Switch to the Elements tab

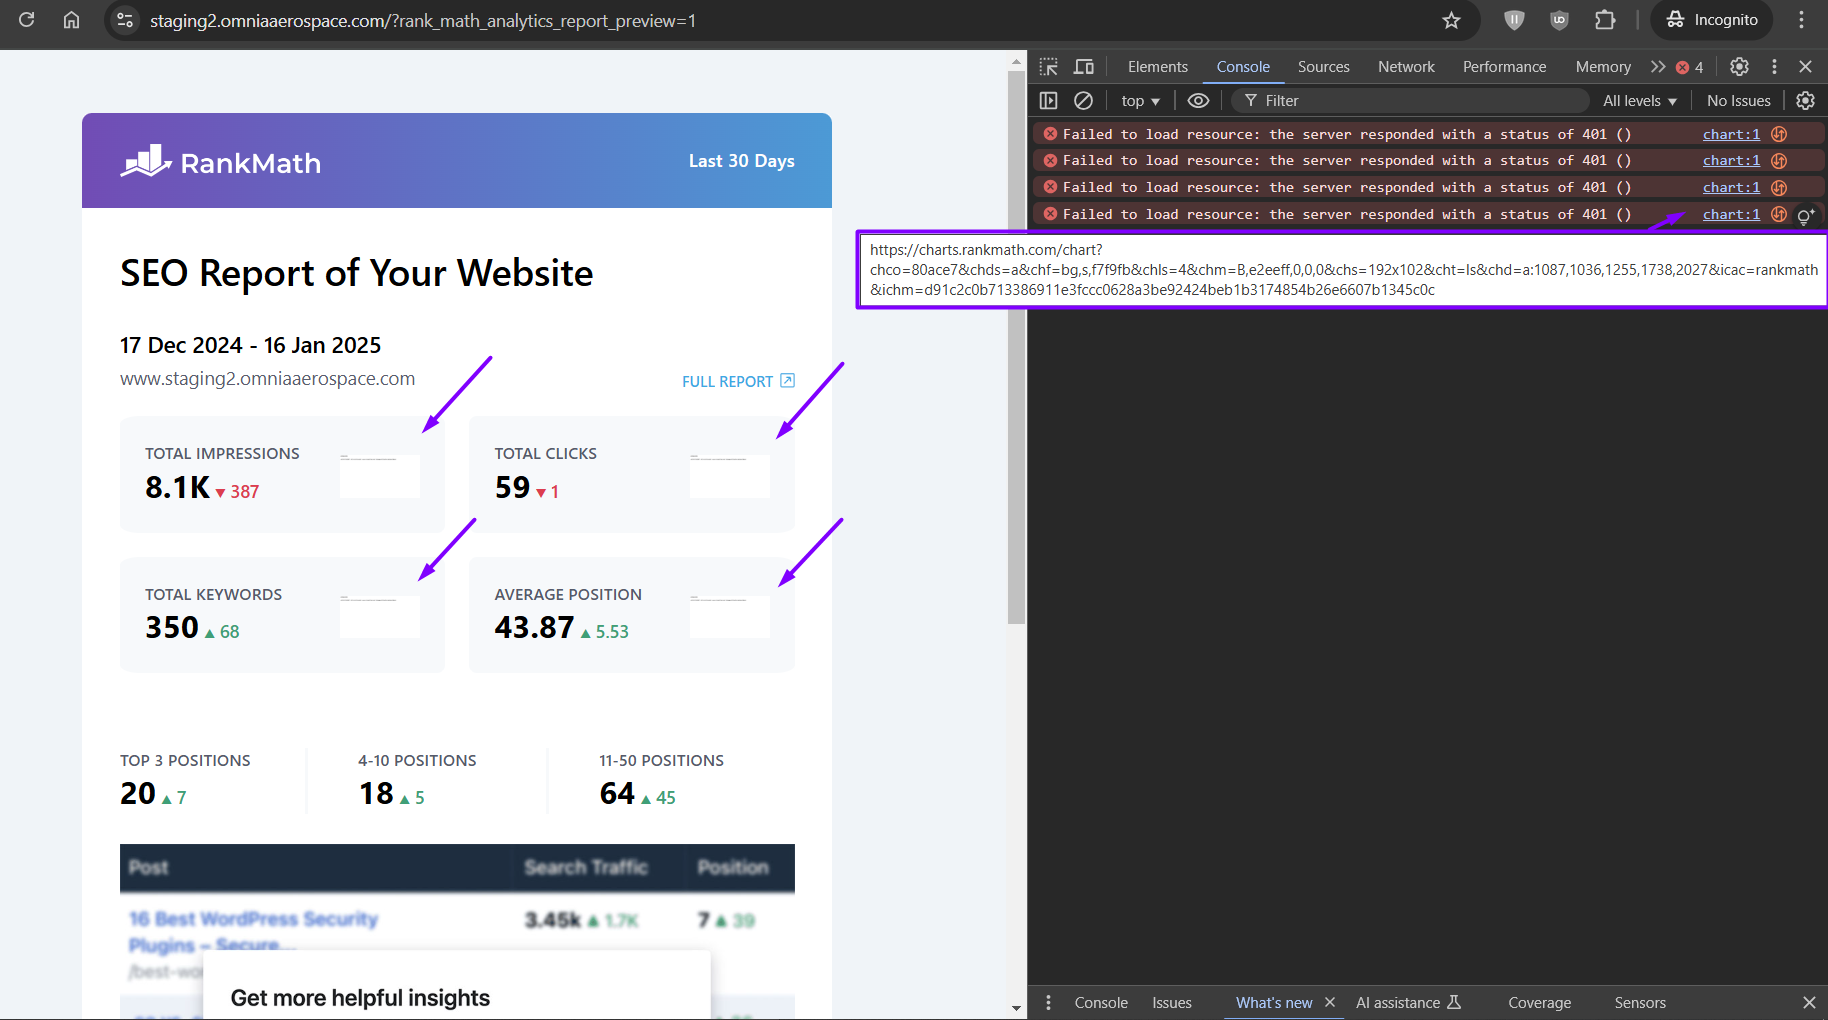pyautogui.click(x=1157, y=67)
